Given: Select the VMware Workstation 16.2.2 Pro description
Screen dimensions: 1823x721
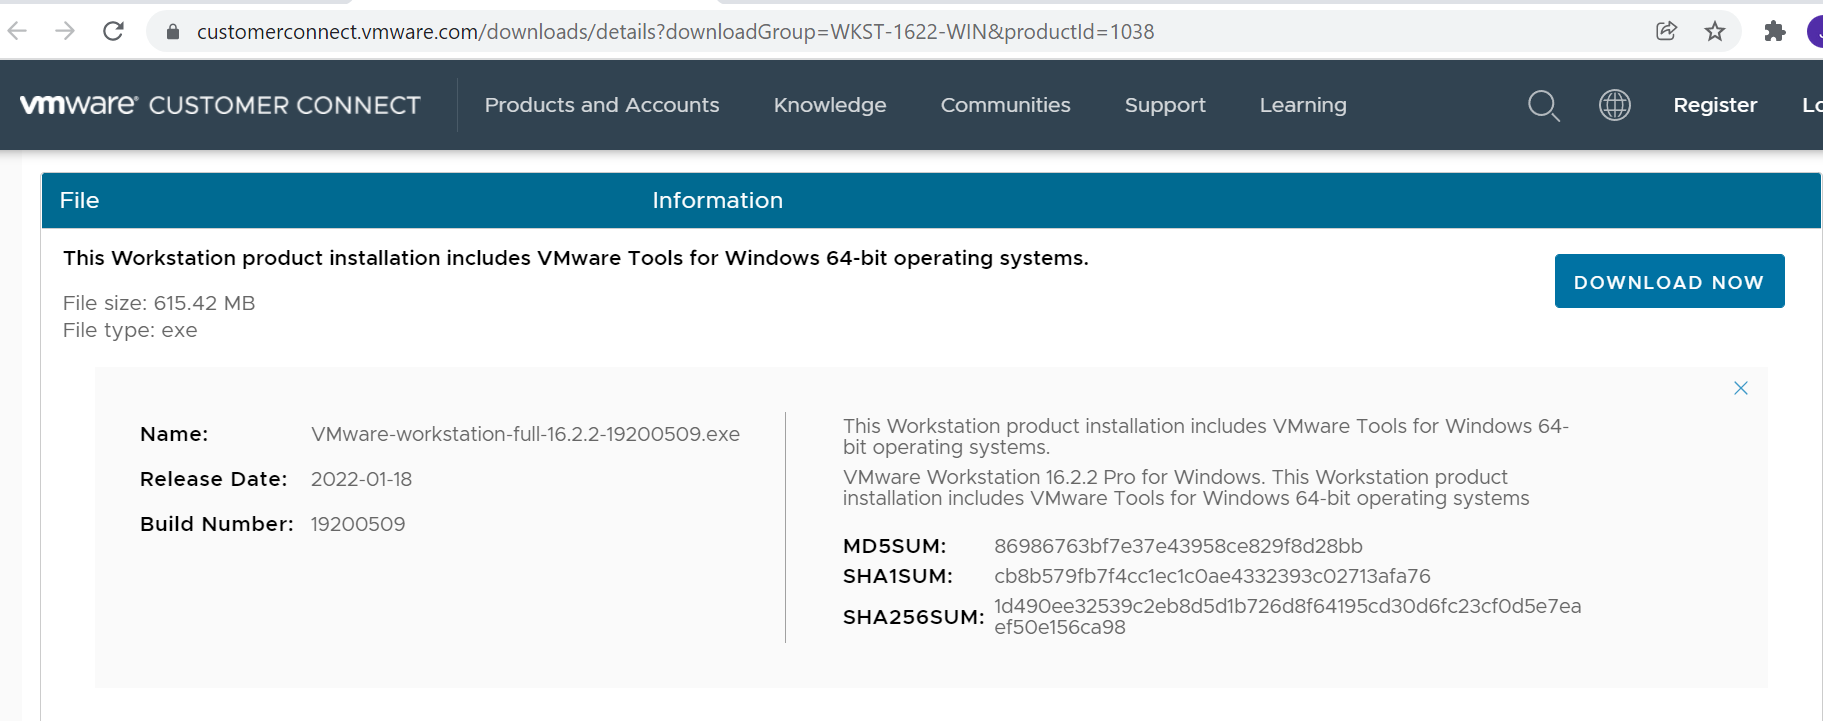Looking at the screenshot, I should [x=1186, y=488].
